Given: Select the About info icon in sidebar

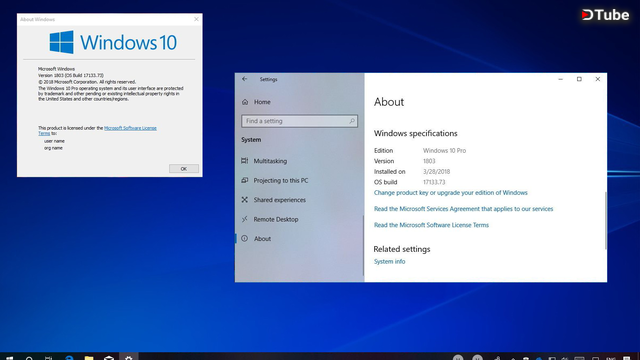Looking at the screenshot, I should click(244, 239).
